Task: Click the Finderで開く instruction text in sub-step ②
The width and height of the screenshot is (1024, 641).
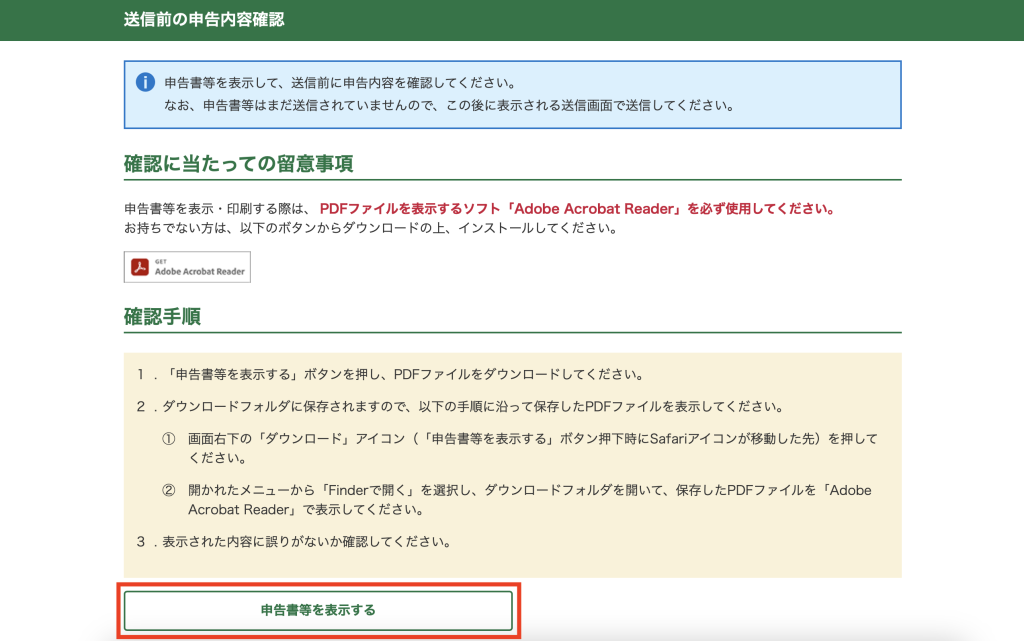Action: coord(530,491)
